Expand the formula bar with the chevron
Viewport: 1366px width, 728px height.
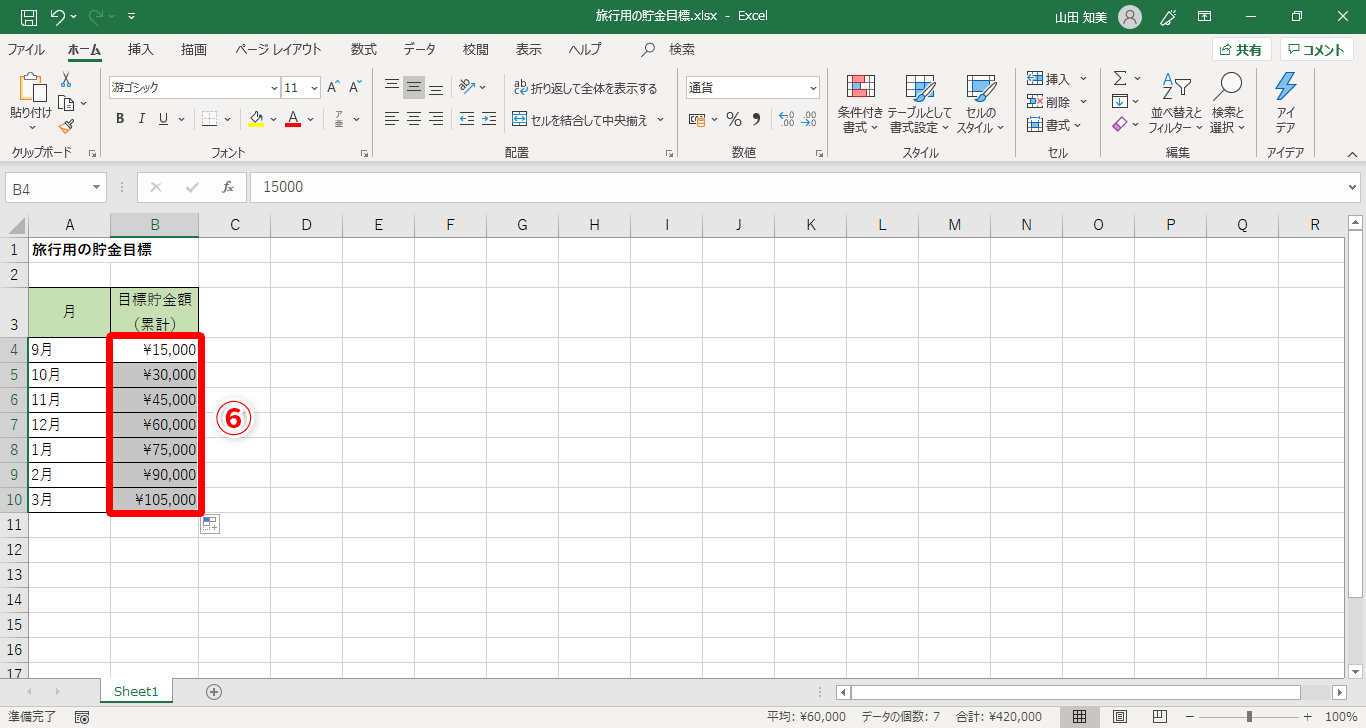pos(1353,187)
